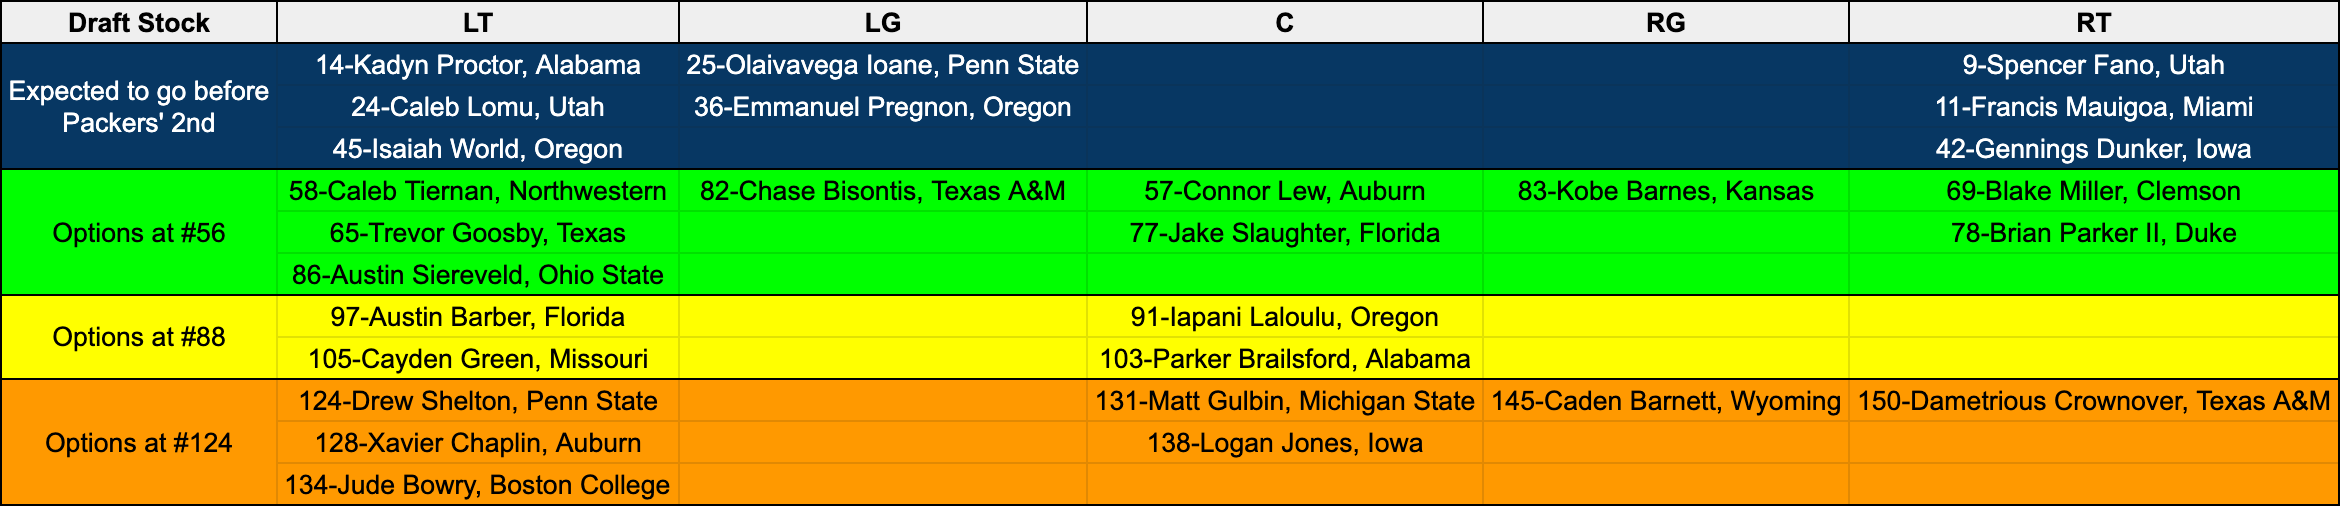
Task: Select the Options at #88 row label
Action: pyautogui.click(x=139, y=337)
